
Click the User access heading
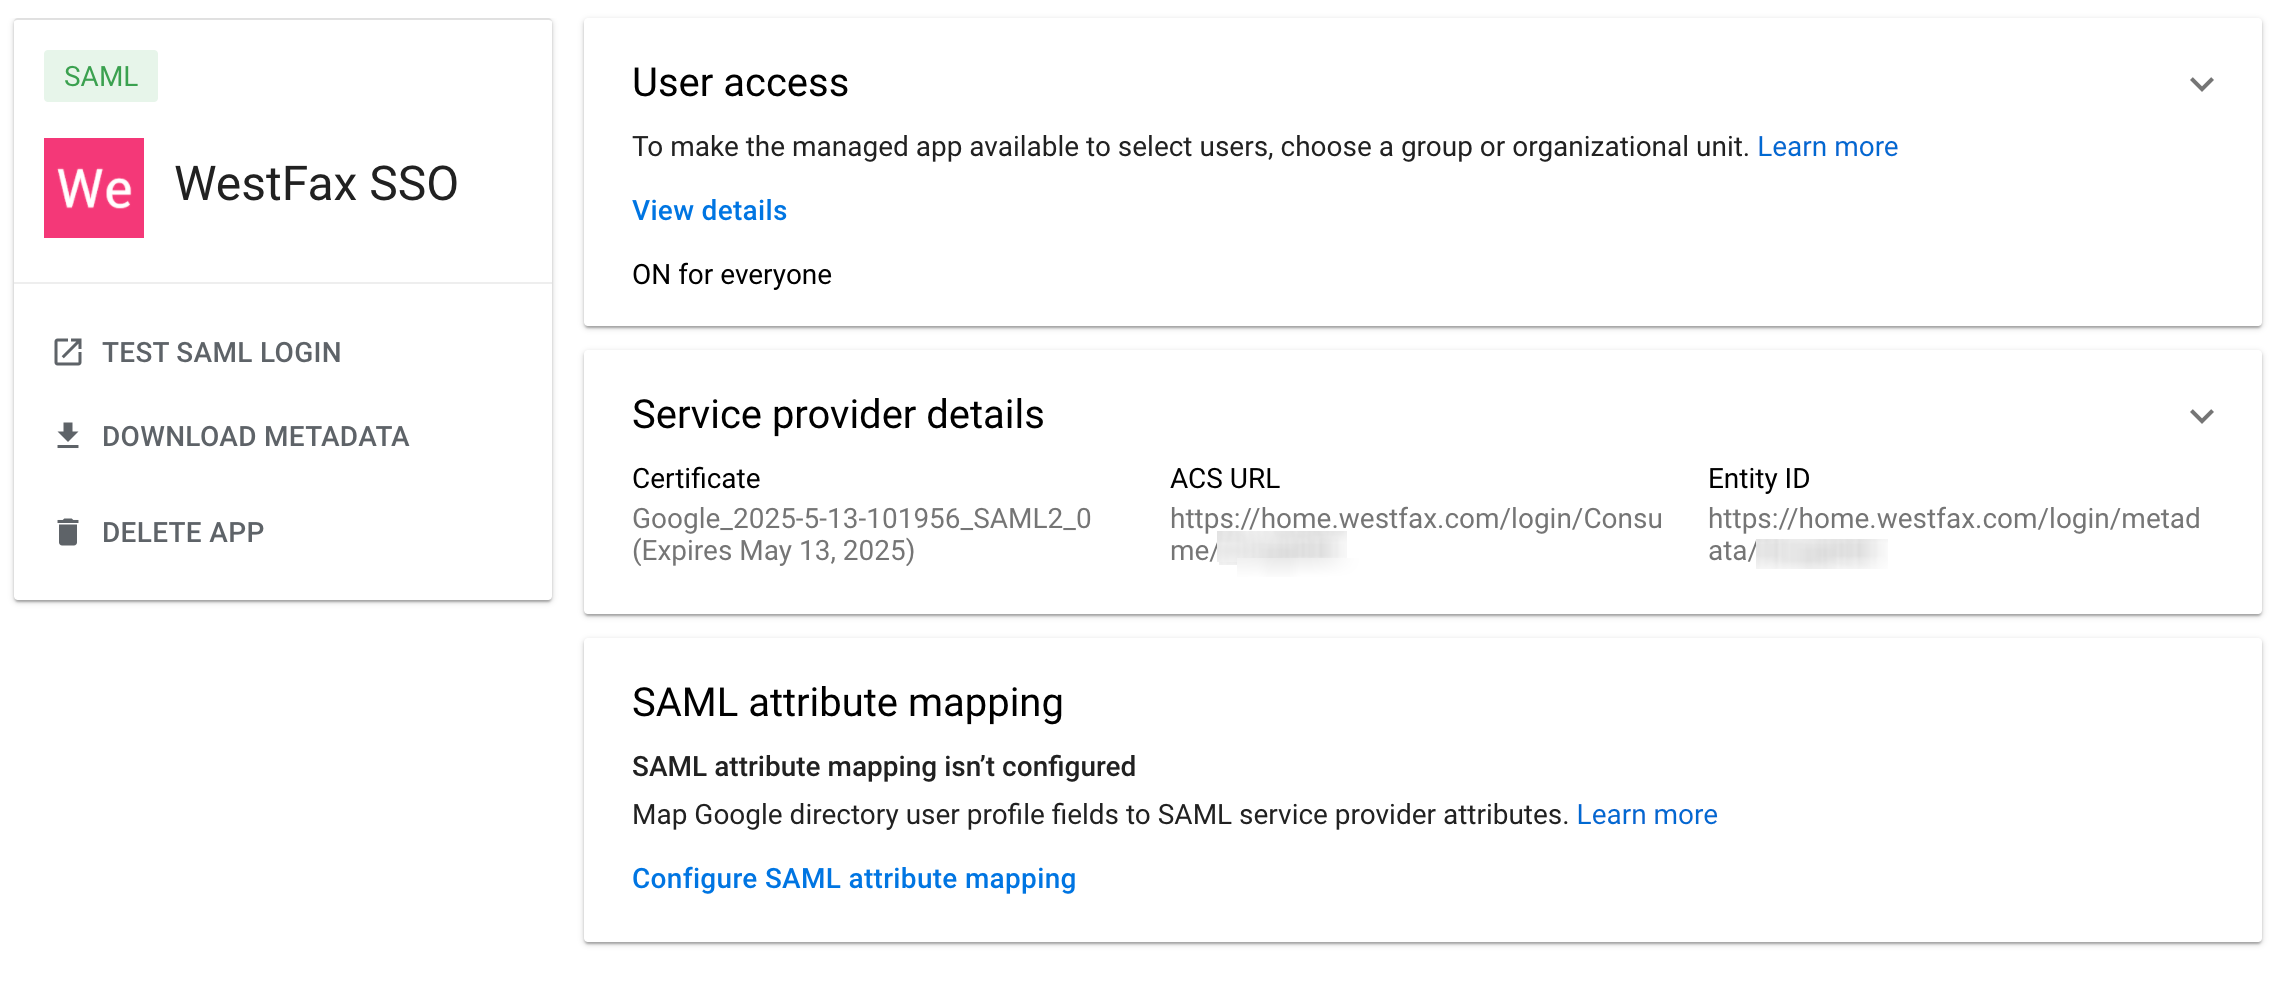(x=739, y=82)
